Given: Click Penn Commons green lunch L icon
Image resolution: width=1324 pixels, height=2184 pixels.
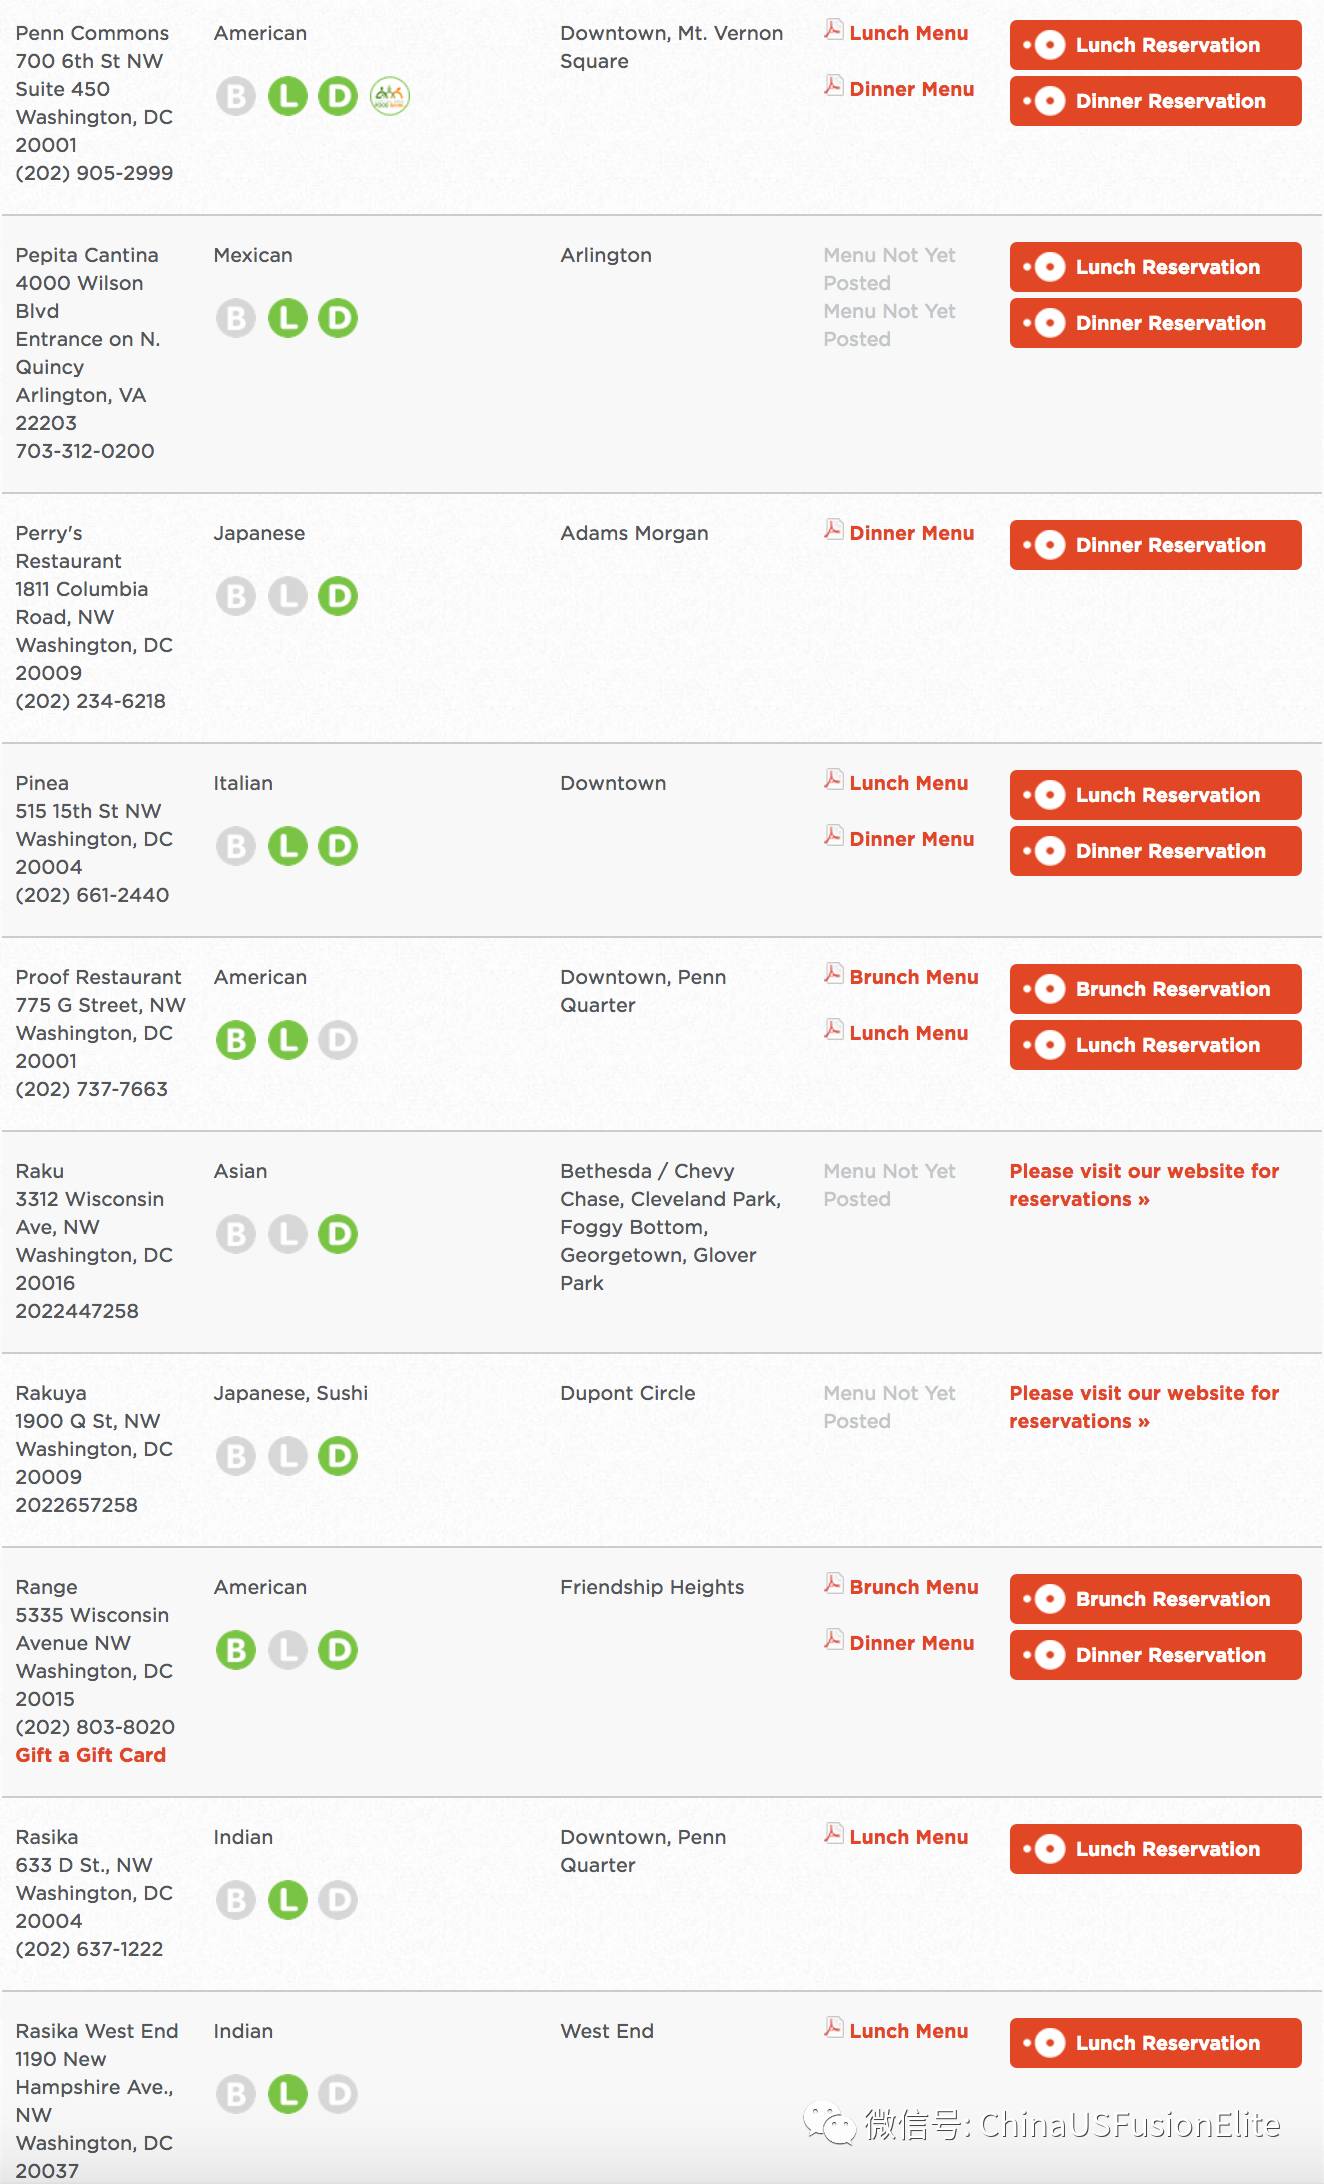Looking at the screenshot, I should tap(288, 96).
